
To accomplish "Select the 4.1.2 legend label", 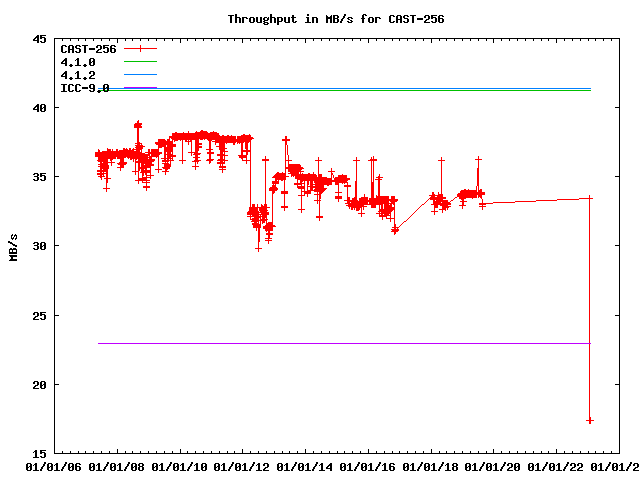I will click(78, 75).
